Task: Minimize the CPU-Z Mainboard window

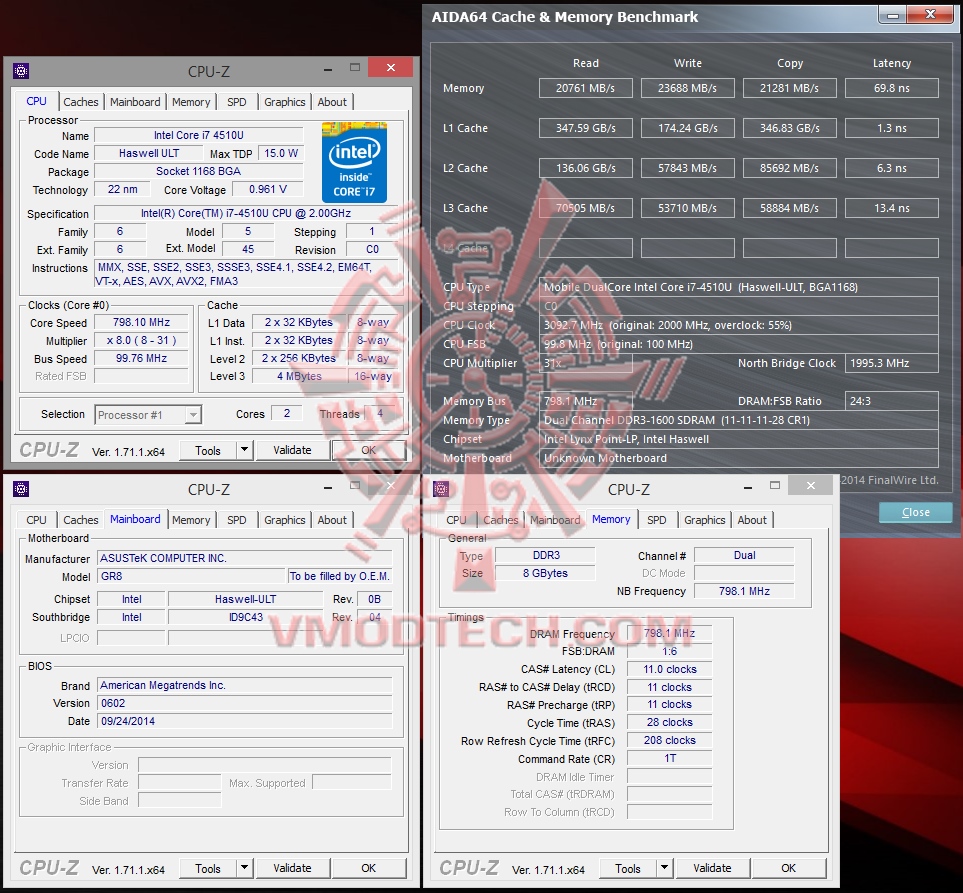Action: [x=328, y=487]
